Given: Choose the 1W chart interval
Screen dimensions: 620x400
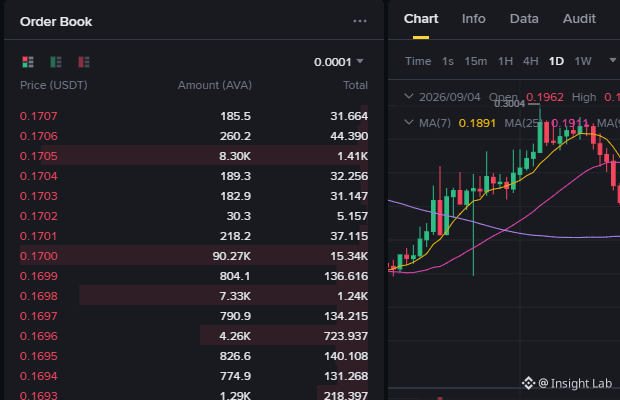Looking at the screenshot, I should (582, 61).
